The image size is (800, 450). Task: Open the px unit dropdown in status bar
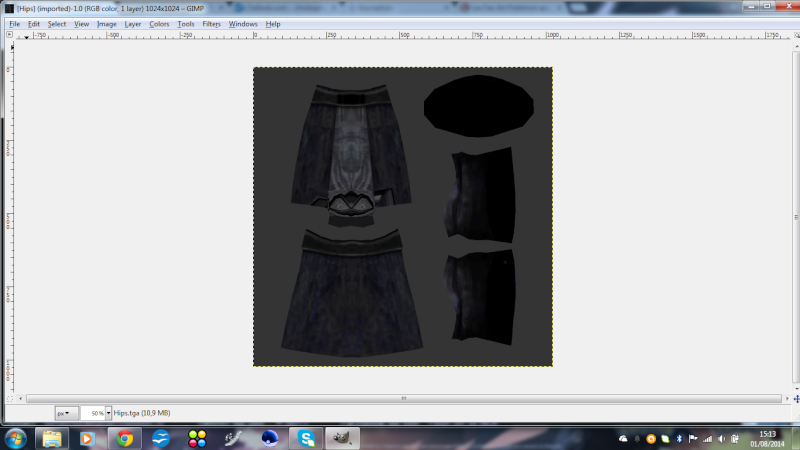click(66, 413)
